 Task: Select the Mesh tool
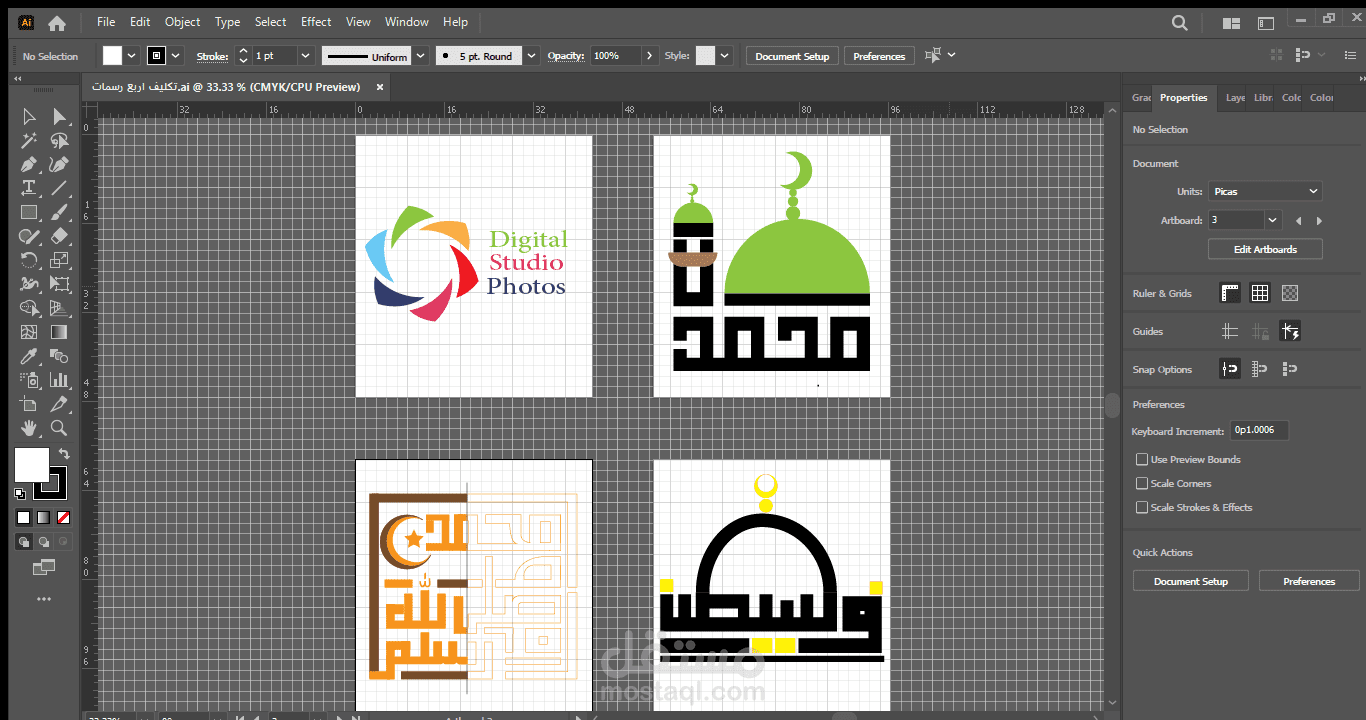pyautogui.click(x=29, y=332)
